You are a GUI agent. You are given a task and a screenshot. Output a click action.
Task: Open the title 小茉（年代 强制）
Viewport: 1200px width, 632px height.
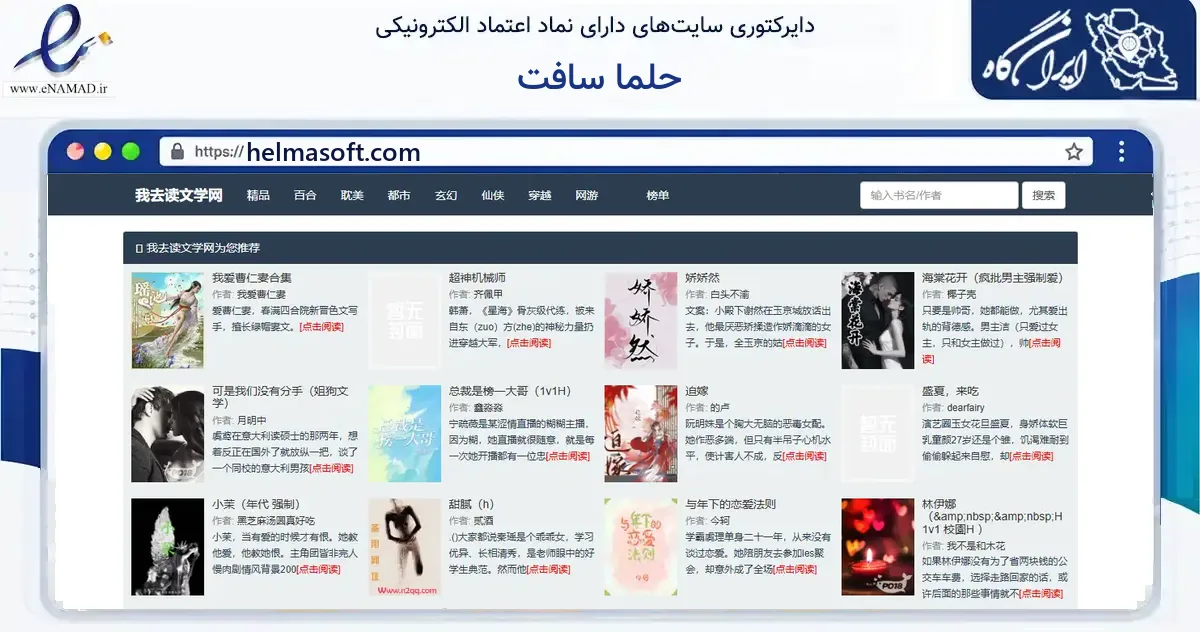pos(256,504)
